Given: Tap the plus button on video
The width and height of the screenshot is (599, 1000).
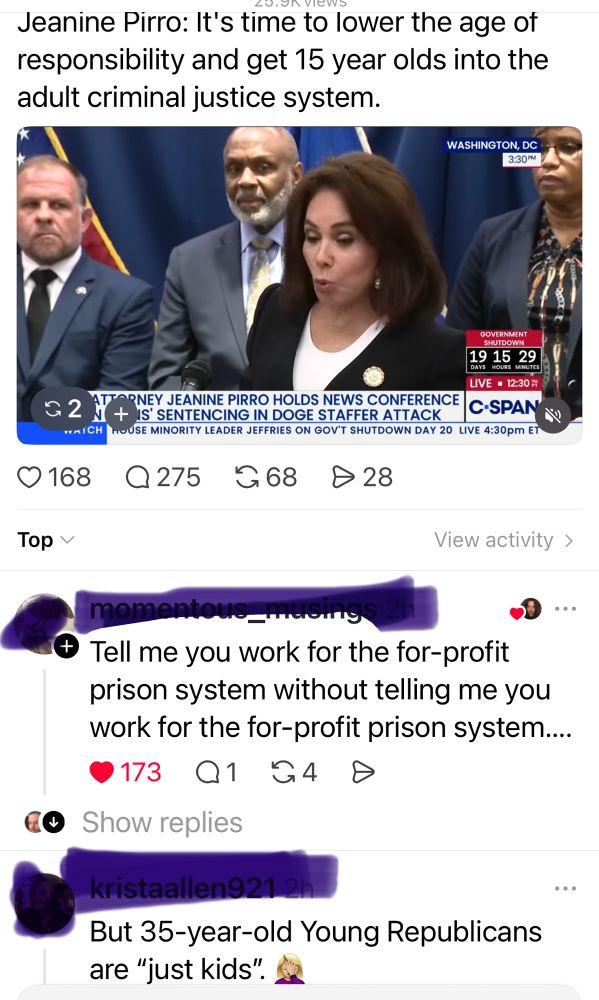Looking at the screenshot, I should pos(121,414).
